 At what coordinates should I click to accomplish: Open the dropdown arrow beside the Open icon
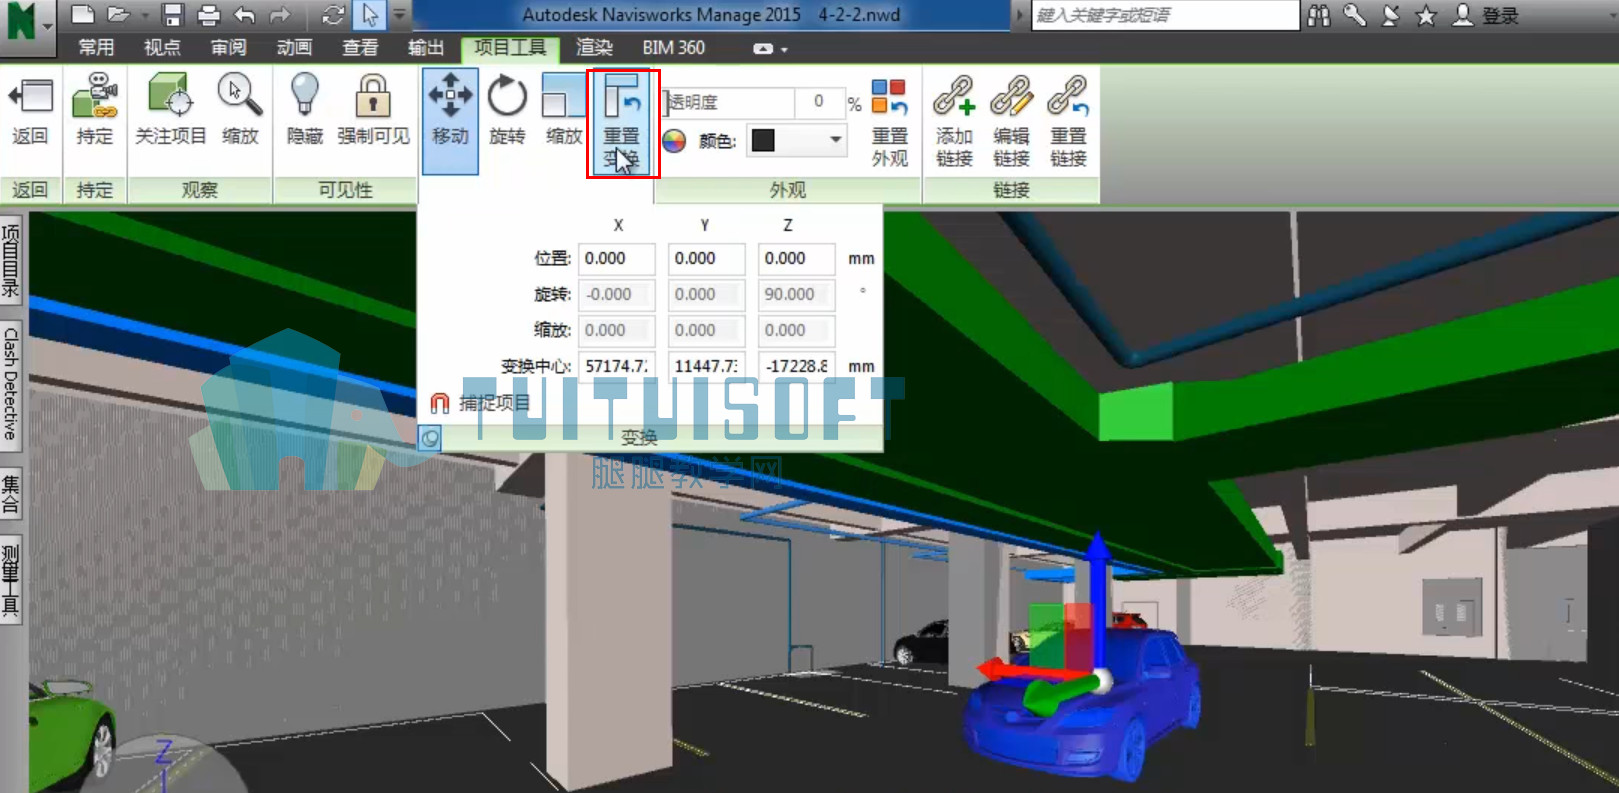145,15
